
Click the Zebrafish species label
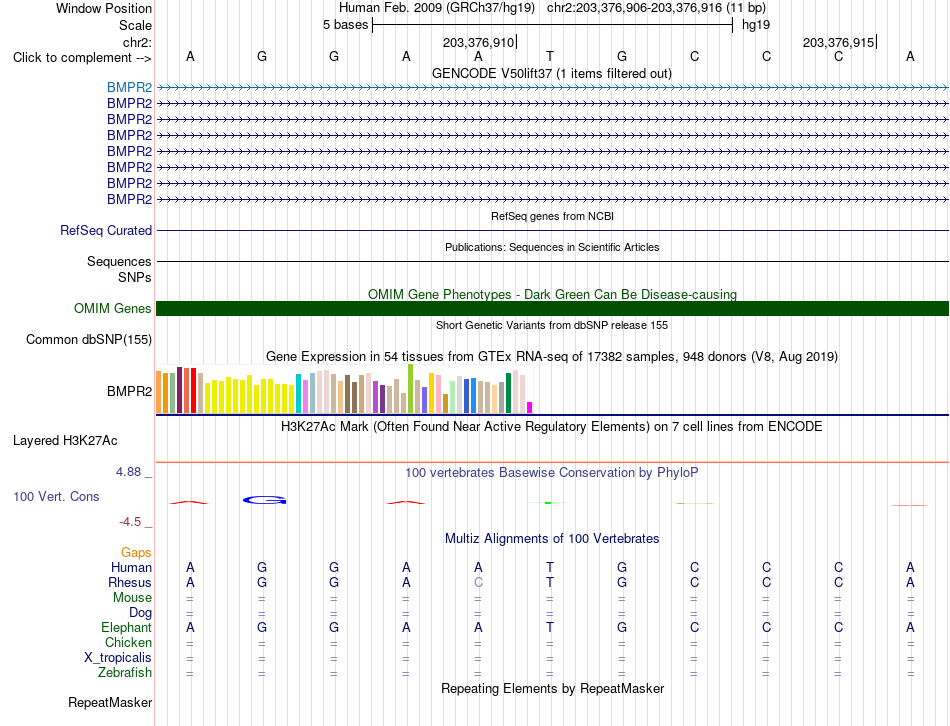(125, 672)
